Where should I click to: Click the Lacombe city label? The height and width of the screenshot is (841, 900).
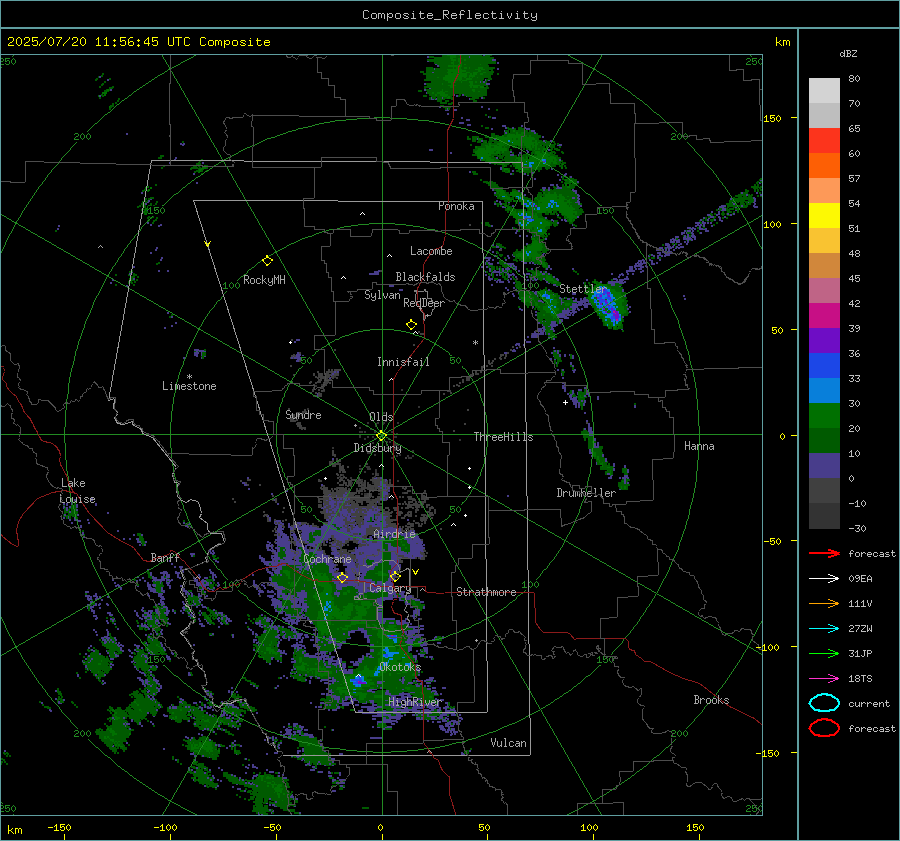pos(431,251)
